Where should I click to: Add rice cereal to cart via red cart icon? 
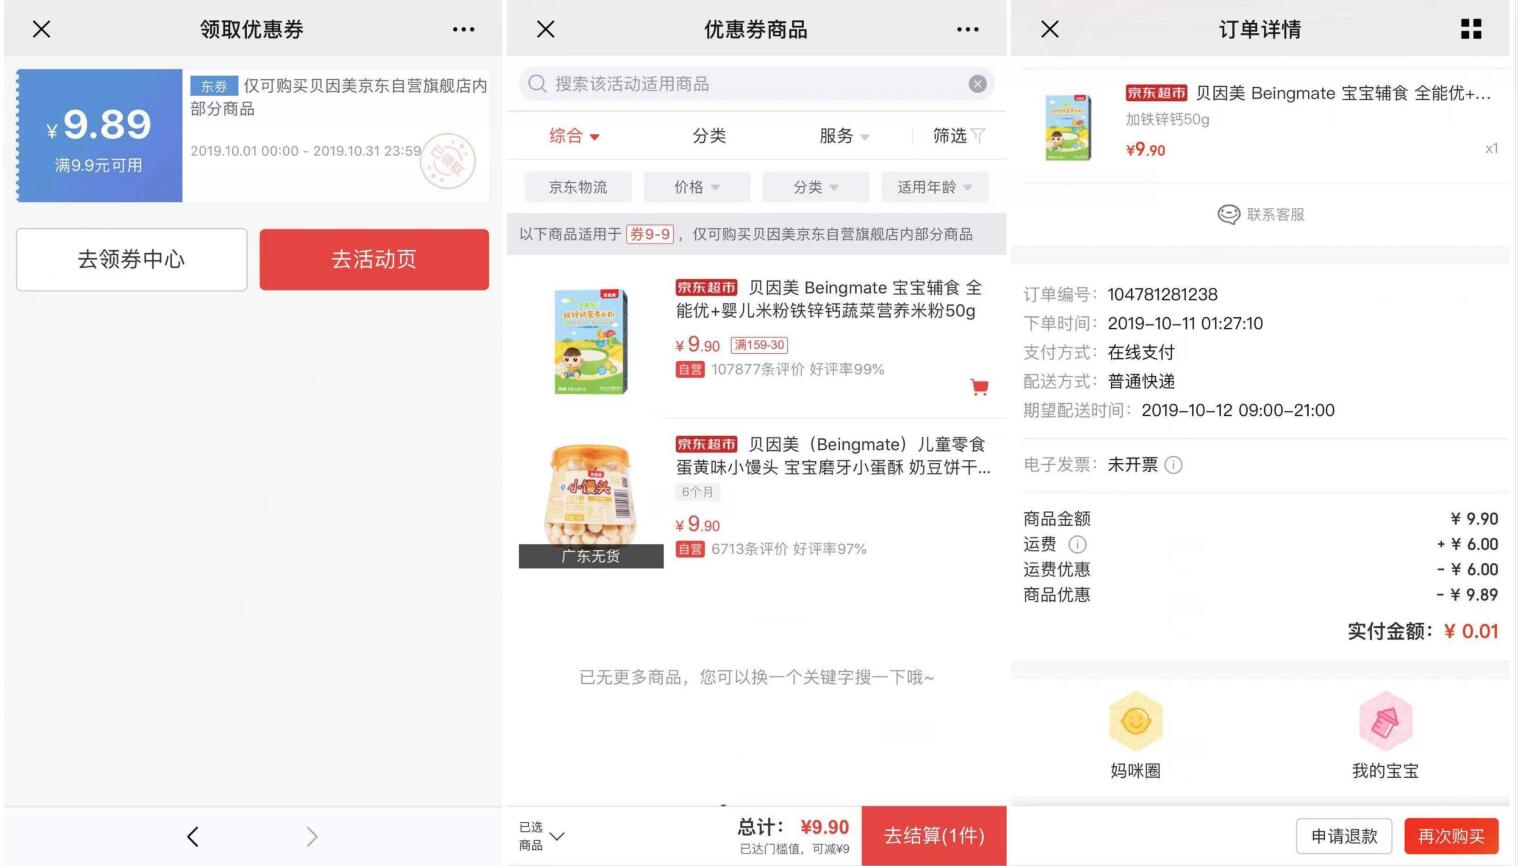[x=979, y=387]
